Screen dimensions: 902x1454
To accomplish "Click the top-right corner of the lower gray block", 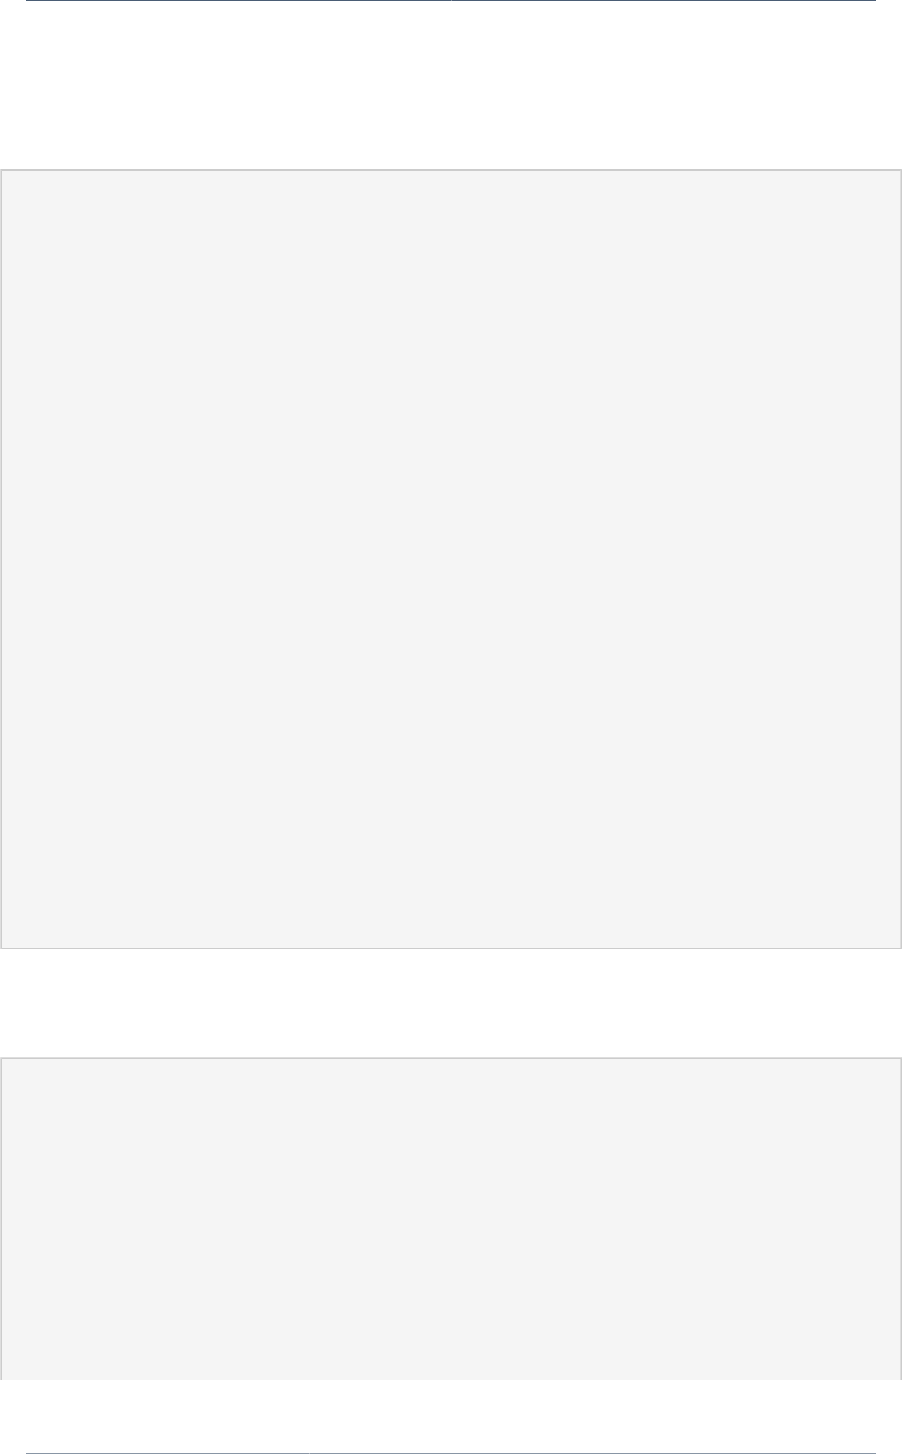I will point(900,1059).
